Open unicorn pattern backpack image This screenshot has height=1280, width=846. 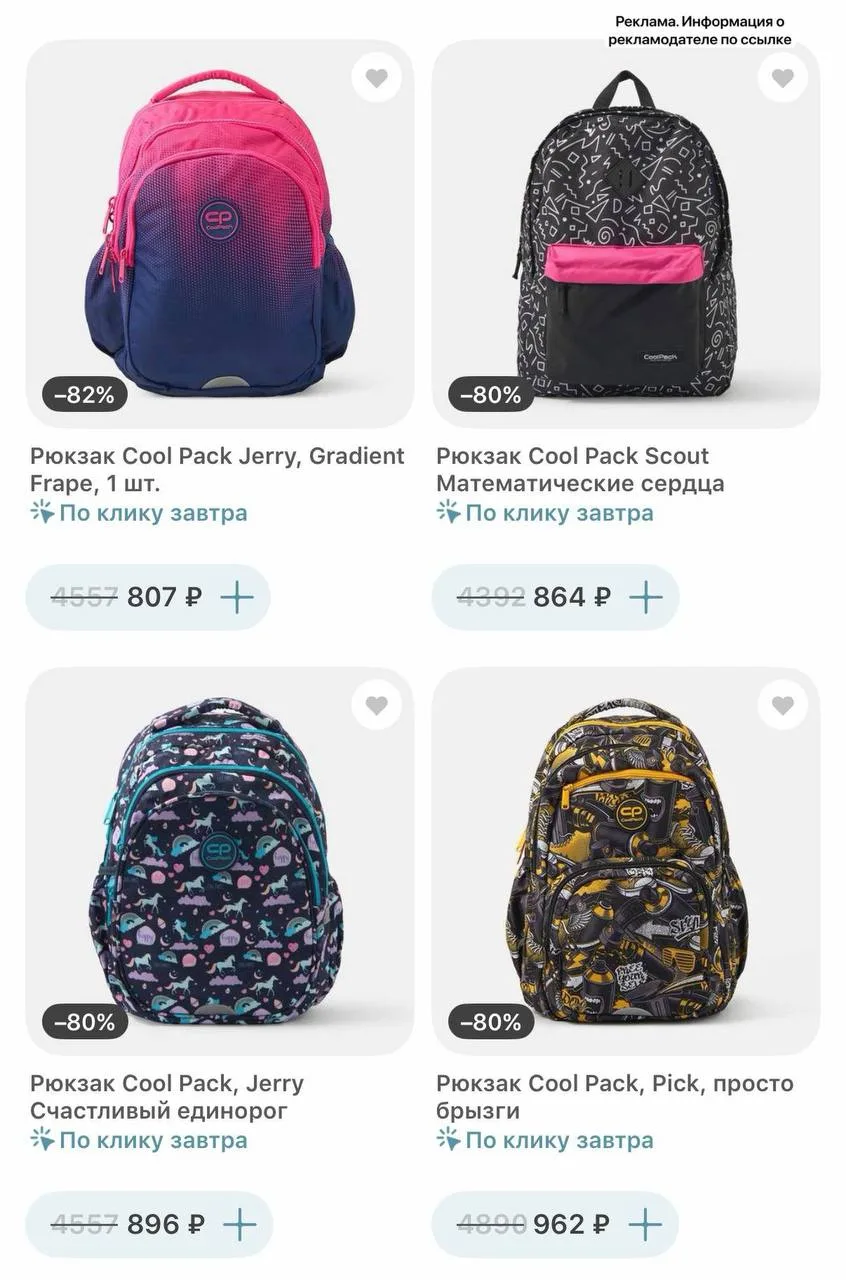point(220,861)
